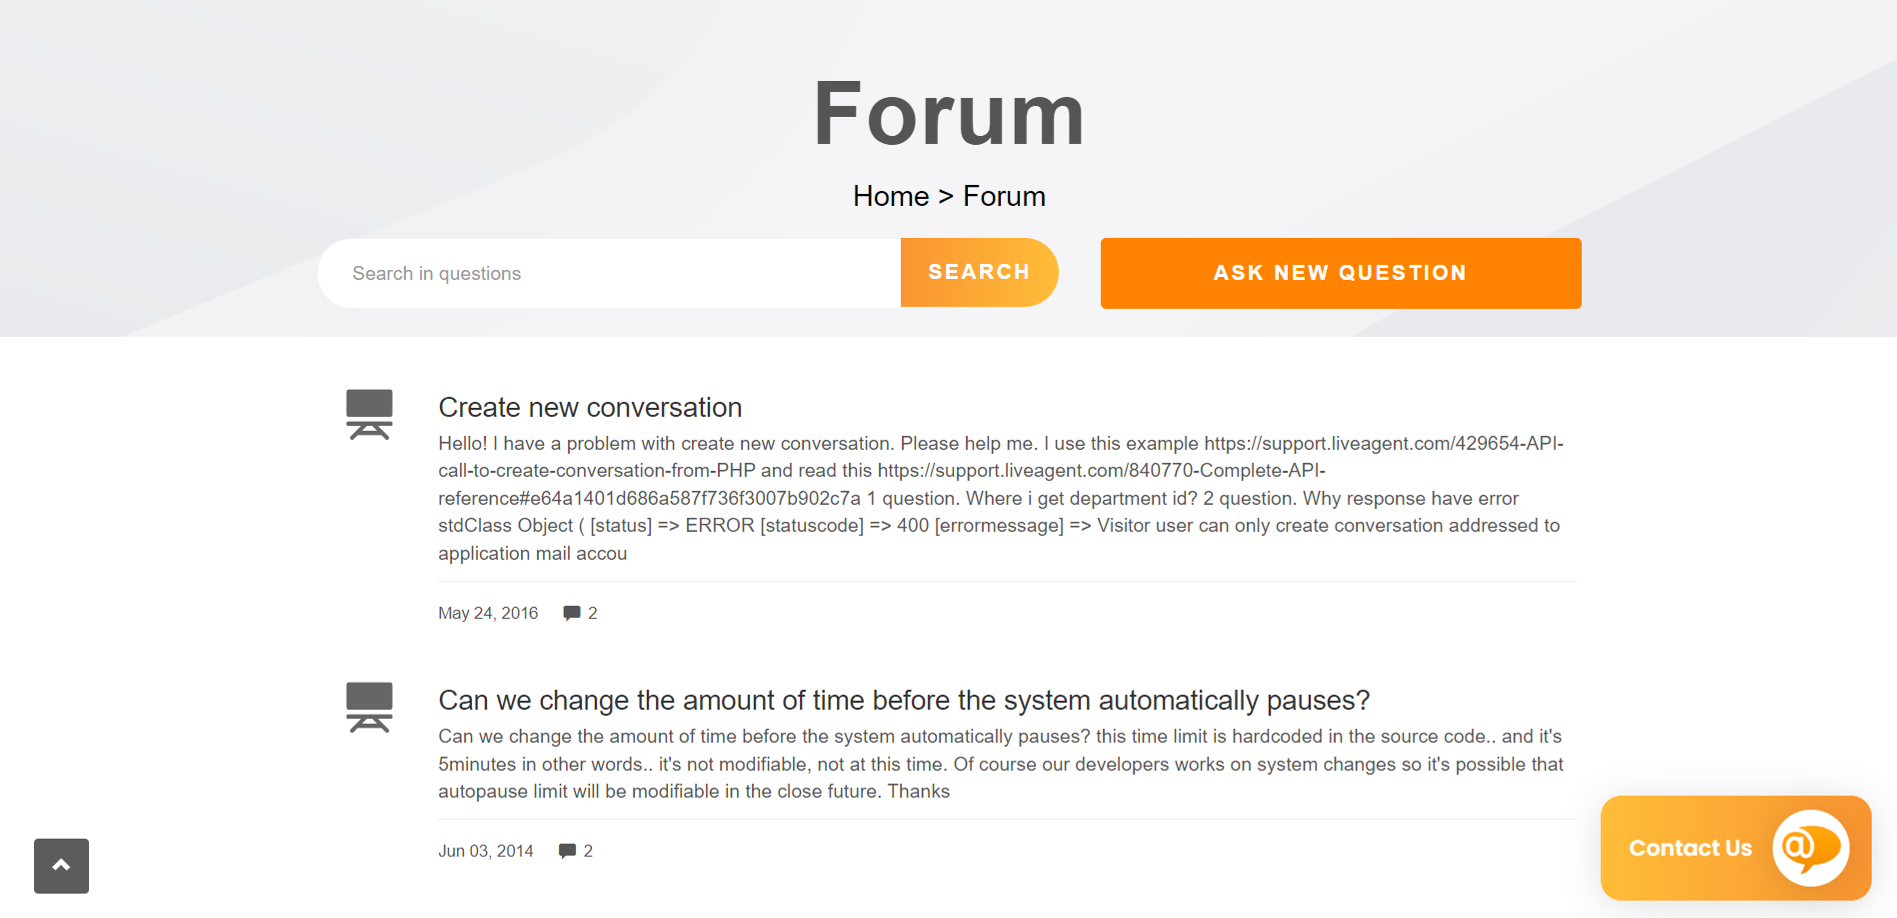Click the May 24, 2016 post date

(x=488, y=613)
